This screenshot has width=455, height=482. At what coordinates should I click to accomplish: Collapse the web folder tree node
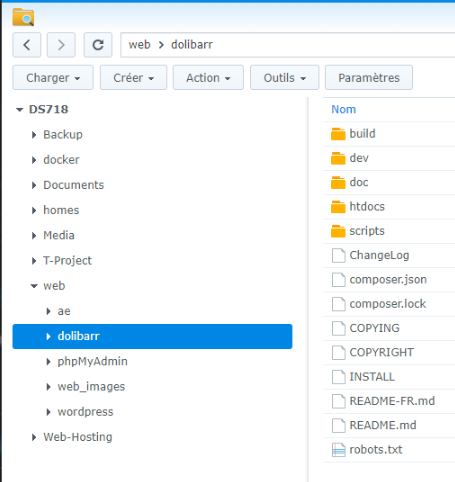(x=34, y=286)
